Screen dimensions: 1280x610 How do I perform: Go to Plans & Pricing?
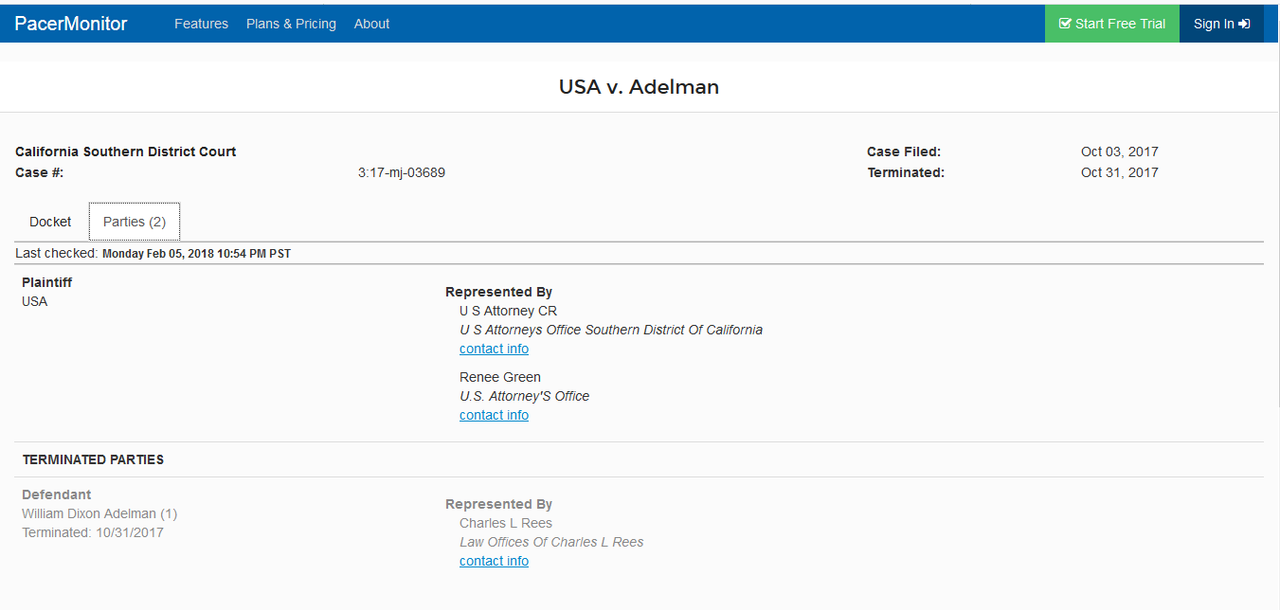pyautogui.click(x=291, y=23)
